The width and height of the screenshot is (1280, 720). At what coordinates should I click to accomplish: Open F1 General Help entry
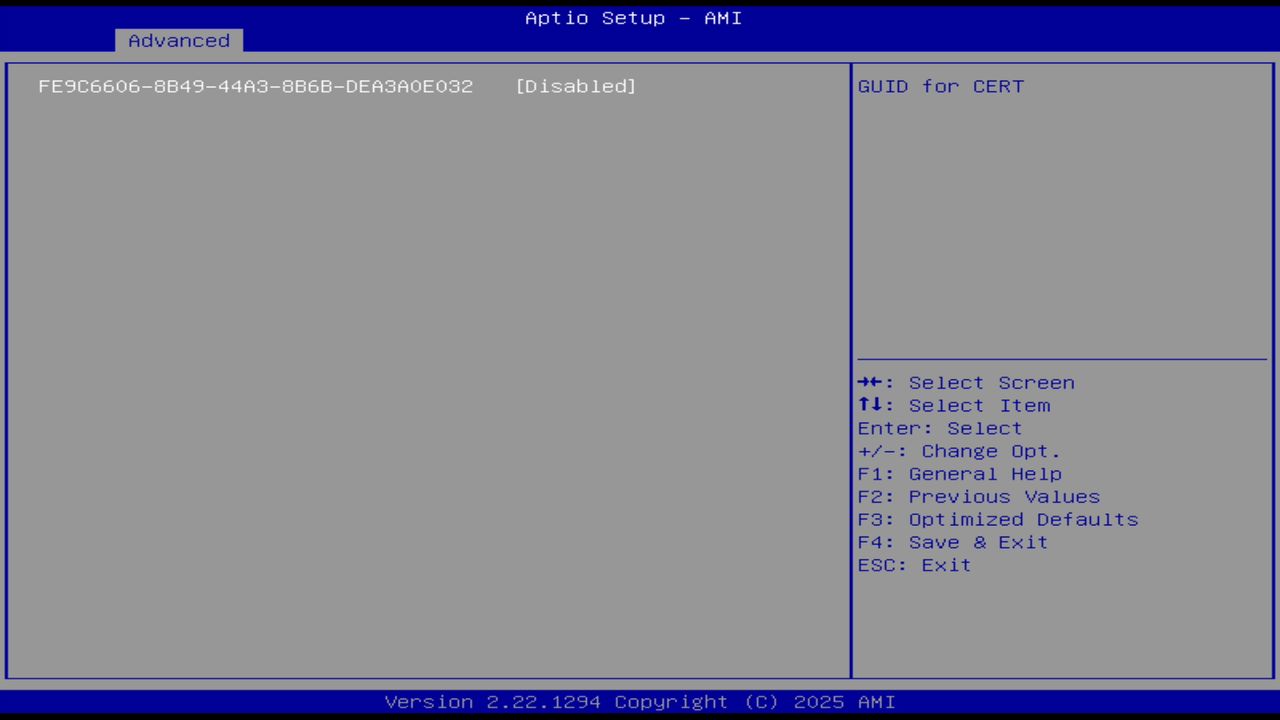(960, 473)
